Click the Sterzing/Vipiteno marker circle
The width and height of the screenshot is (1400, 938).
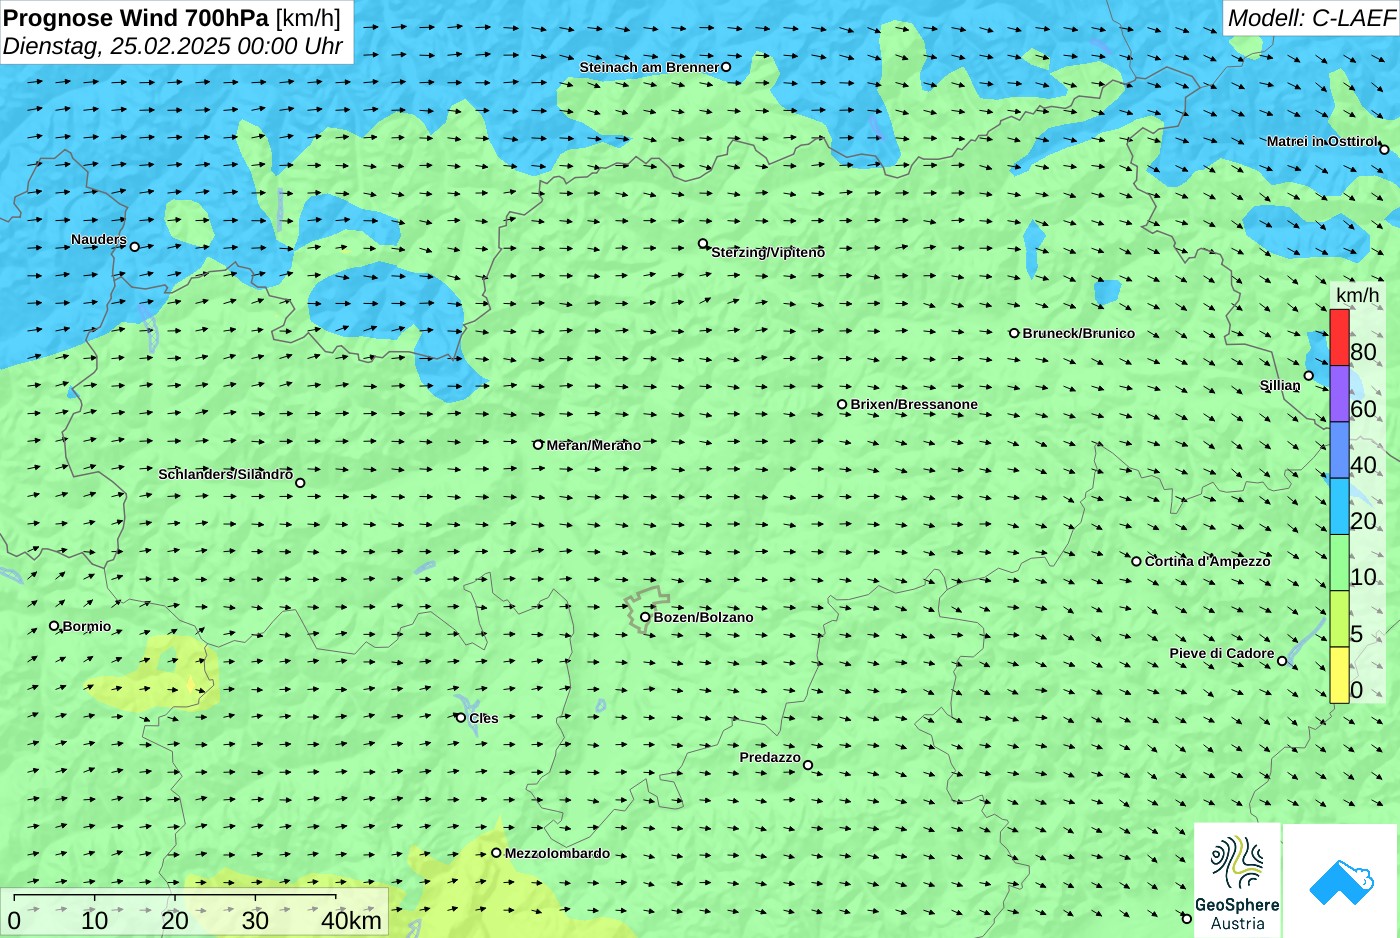(703, 243)
